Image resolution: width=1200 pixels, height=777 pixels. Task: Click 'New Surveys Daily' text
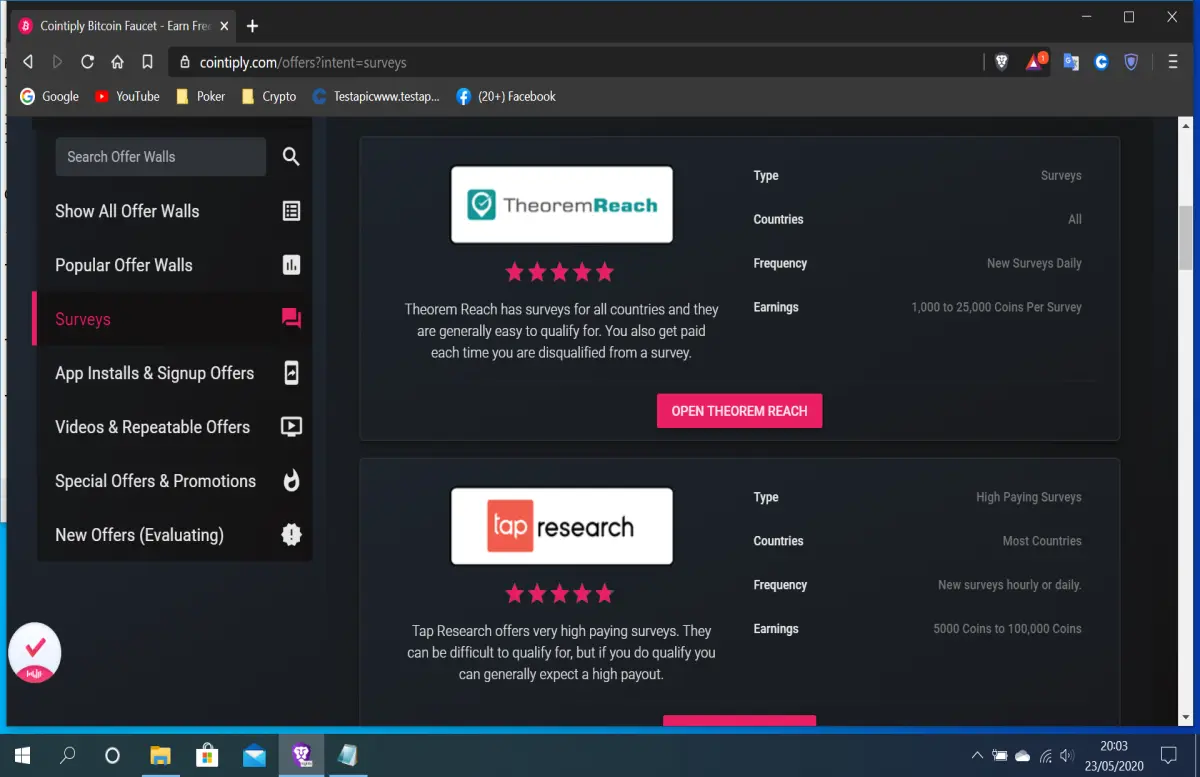click(x=1034, y=263)
